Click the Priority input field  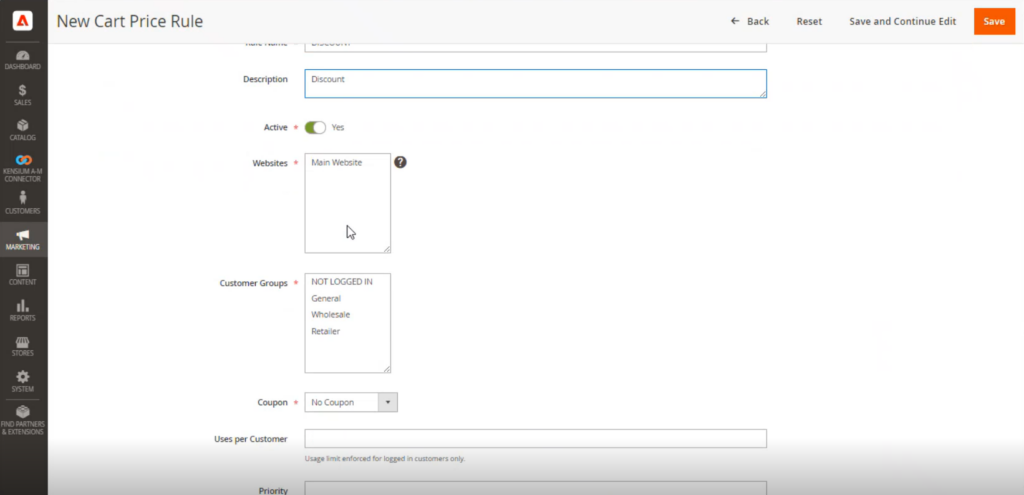pos(536,488)
